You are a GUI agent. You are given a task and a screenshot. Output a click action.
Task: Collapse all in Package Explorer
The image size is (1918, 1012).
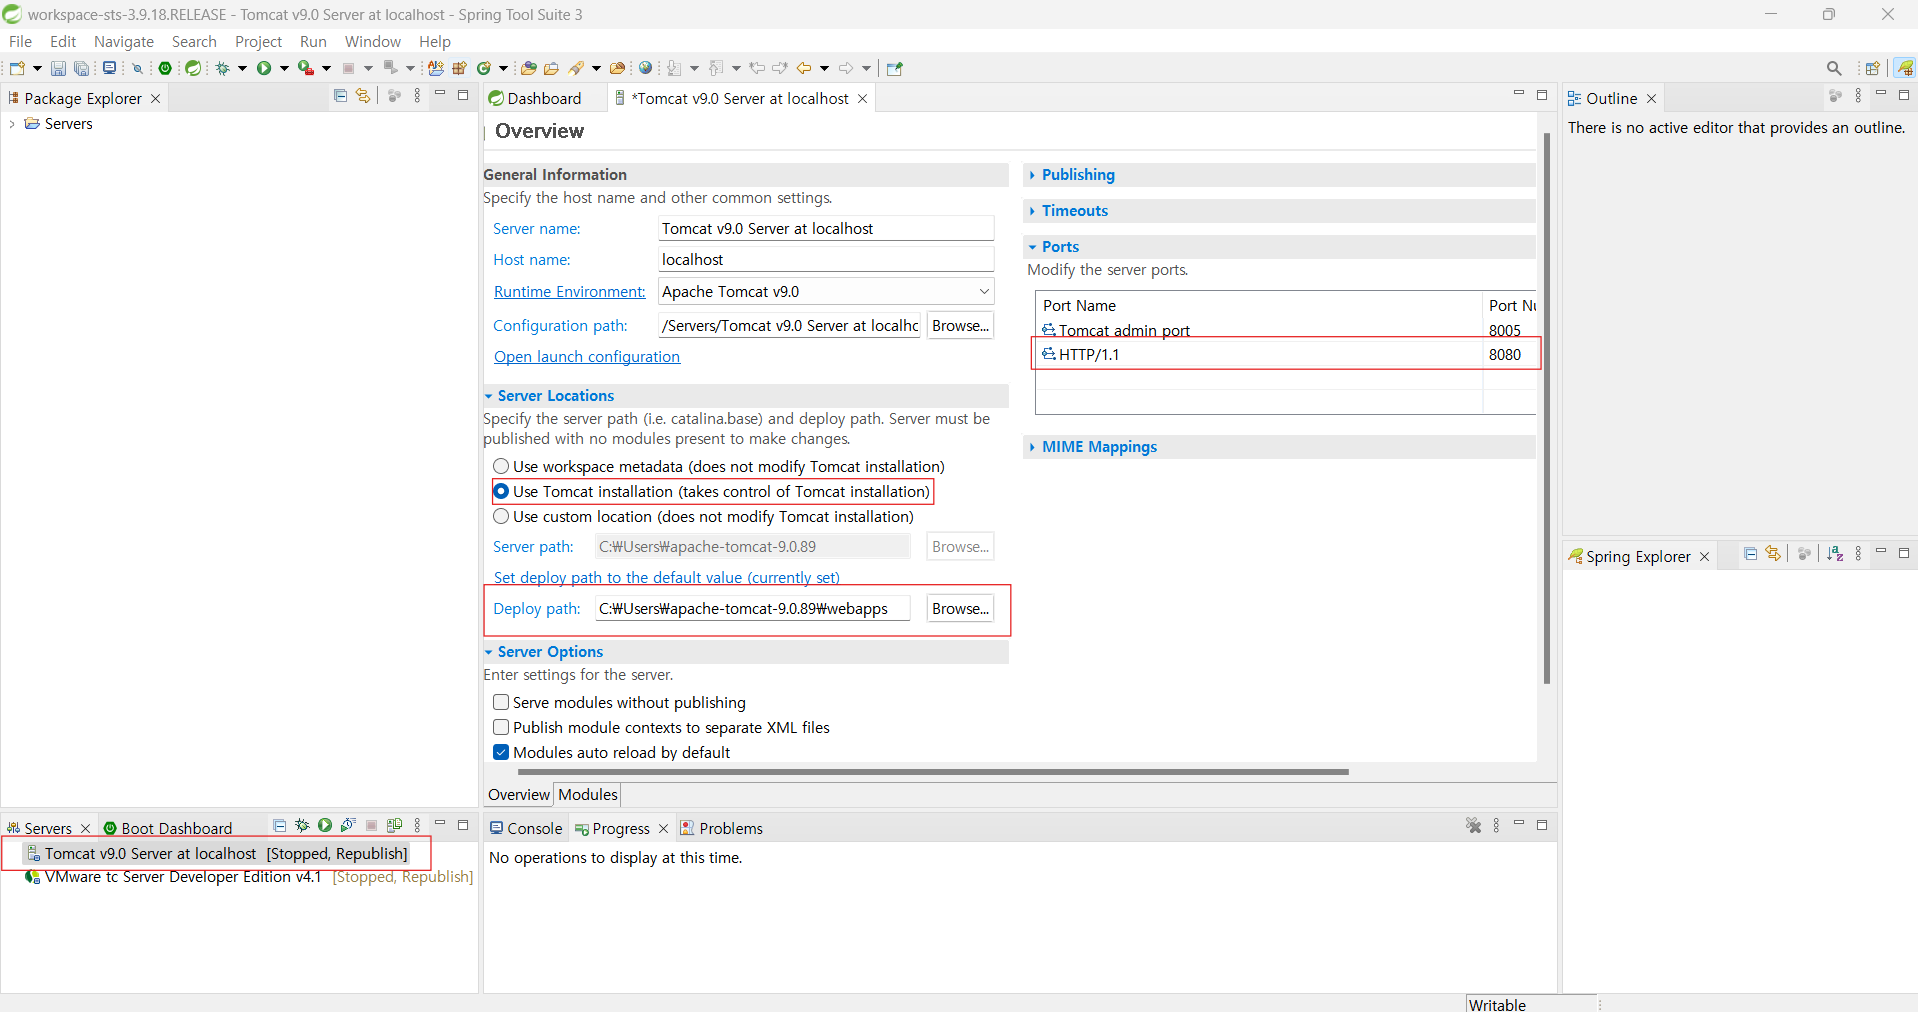point(340,96)
